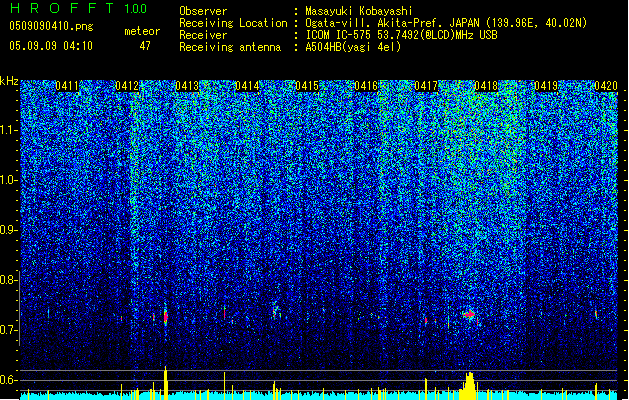Click the 0416 time marker
Viewport: 629px width, 400px height.
click(x=366, y=86)
